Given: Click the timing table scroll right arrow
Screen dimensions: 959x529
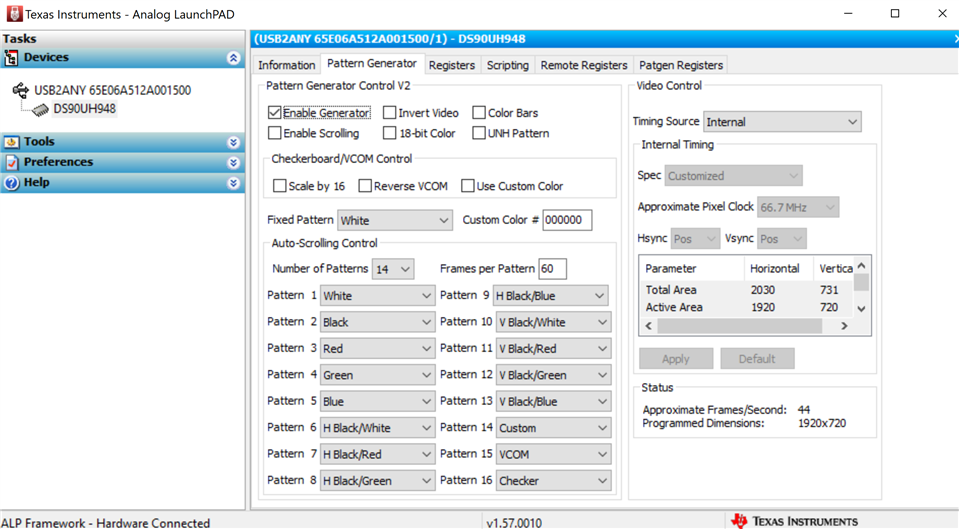Looking at the screenshot, I should tap(844, 326).
